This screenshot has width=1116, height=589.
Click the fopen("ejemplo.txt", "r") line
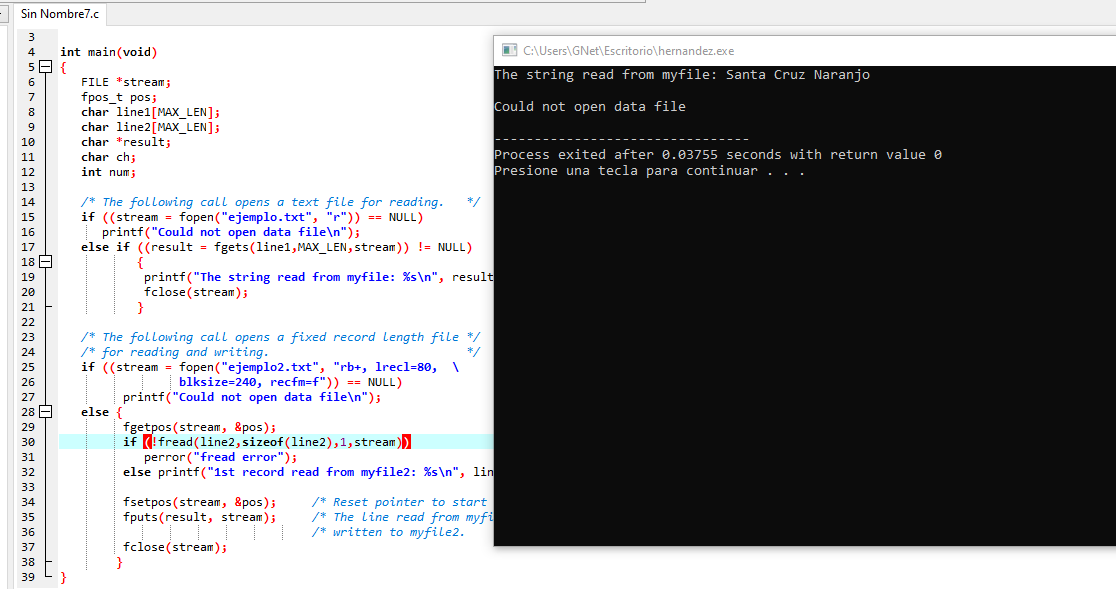click(x=252, y=217)
